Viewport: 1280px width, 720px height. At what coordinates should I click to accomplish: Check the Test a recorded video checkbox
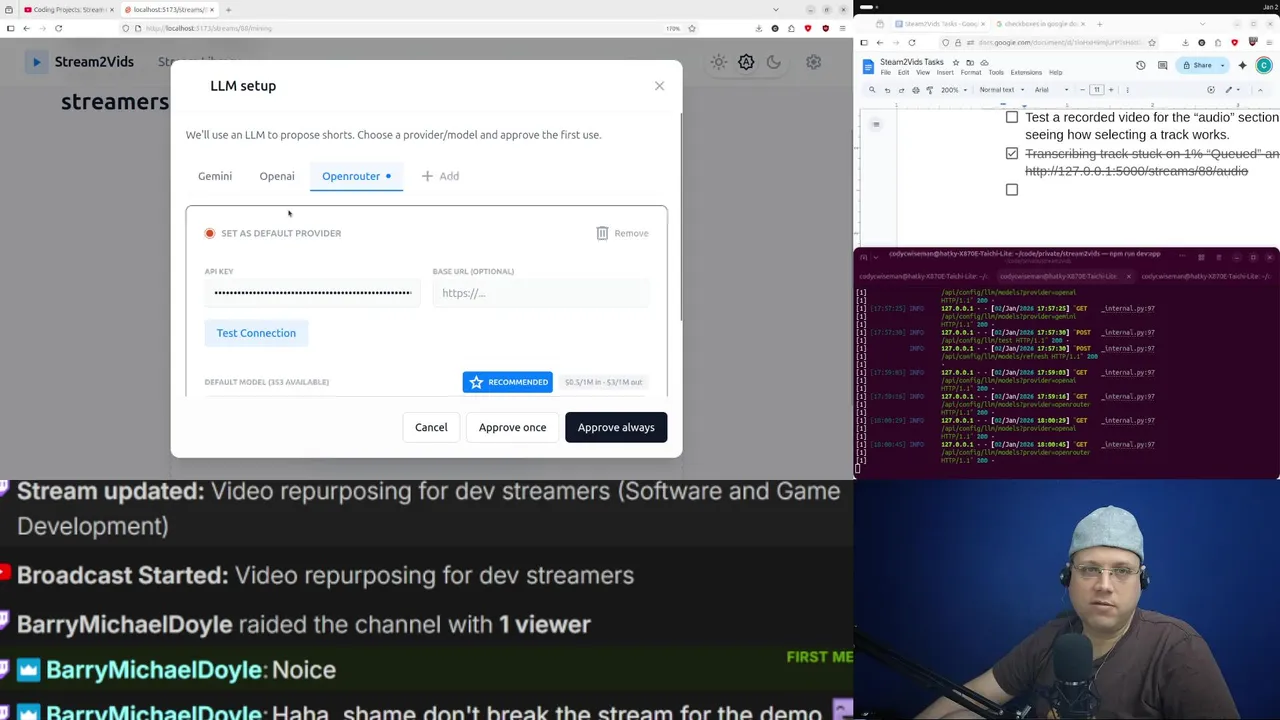click(x=1012, y=118)
